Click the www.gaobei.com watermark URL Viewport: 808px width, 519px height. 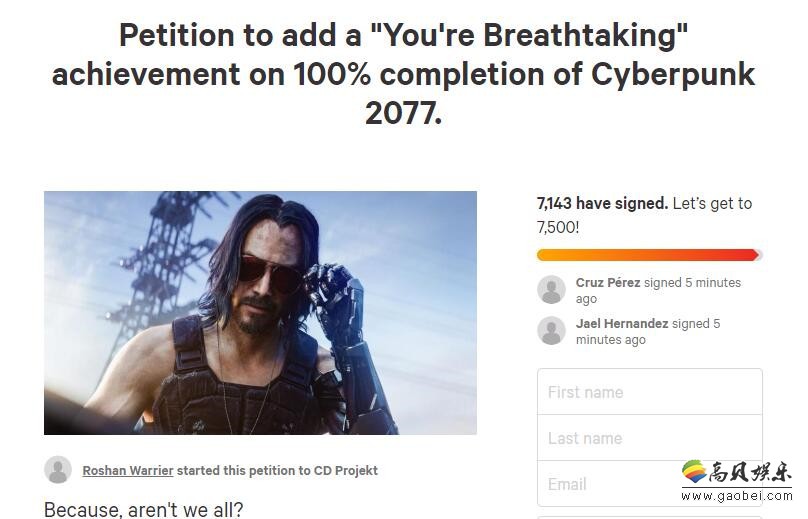[x=736, y=495]
